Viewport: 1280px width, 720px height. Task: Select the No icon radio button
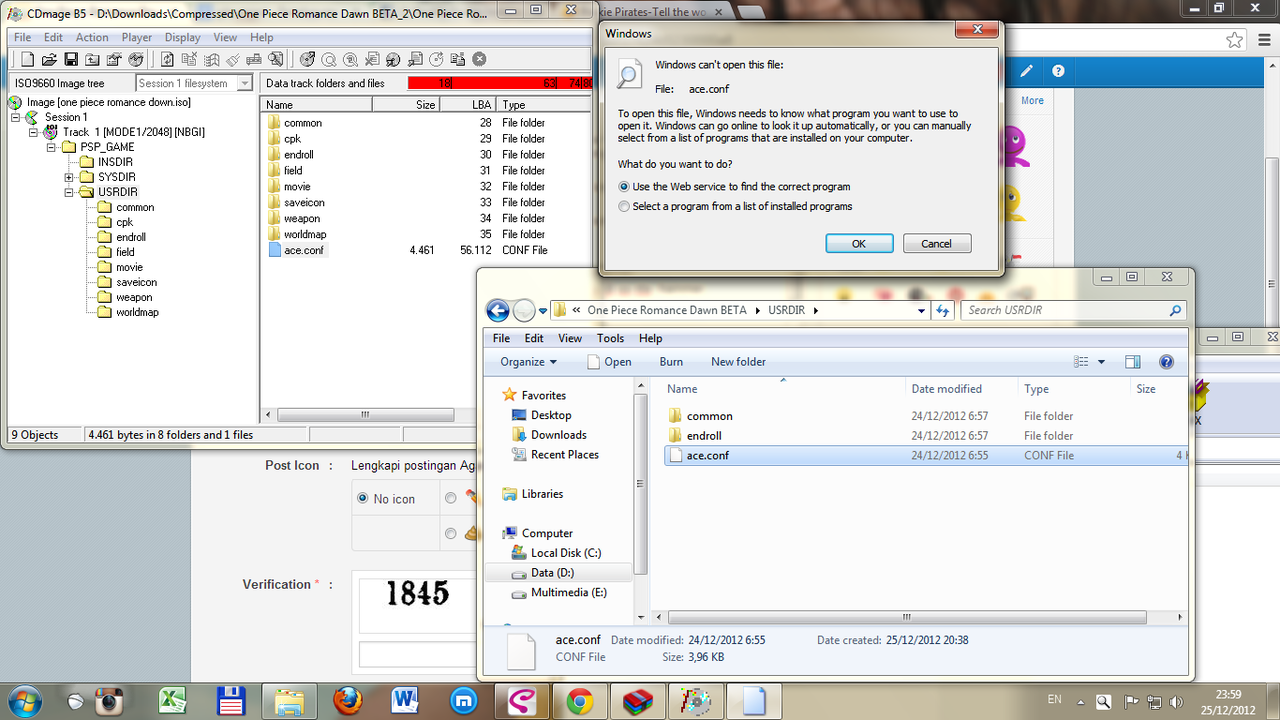click(362, 498)
